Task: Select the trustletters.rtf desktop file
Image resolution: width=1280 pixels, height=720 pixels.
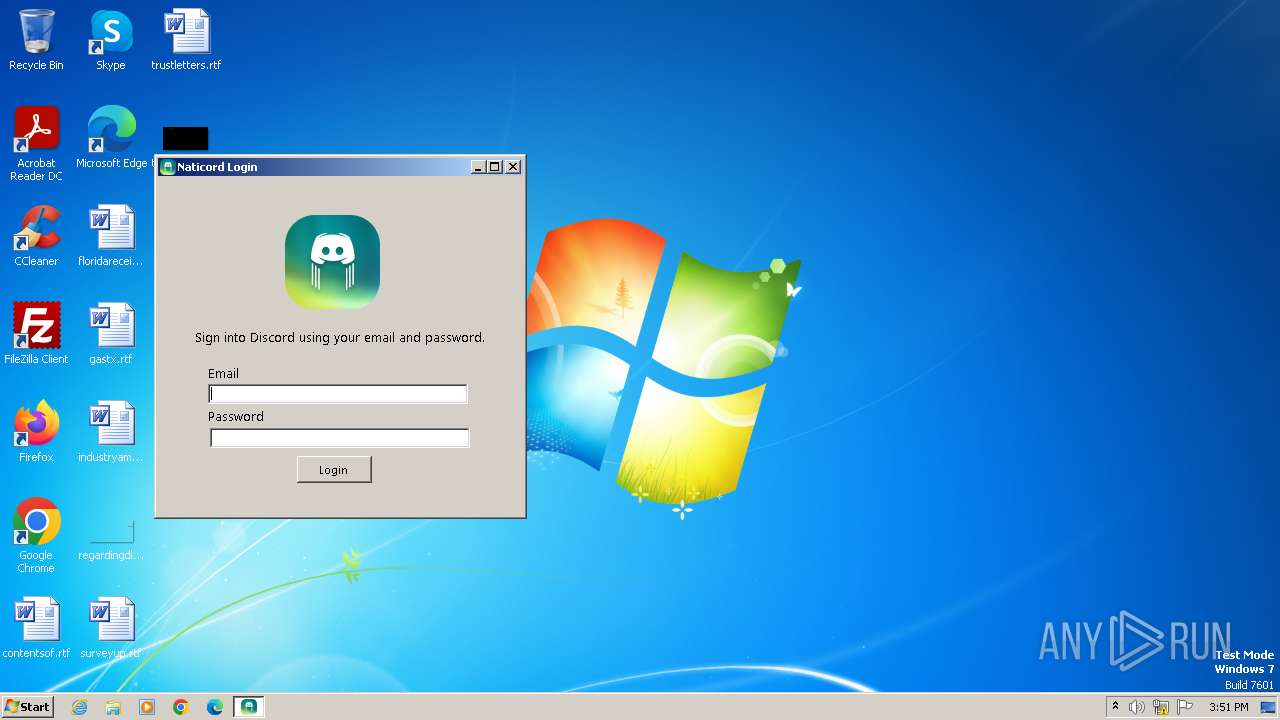Action: pyautogui.click(x=186, y=40)
